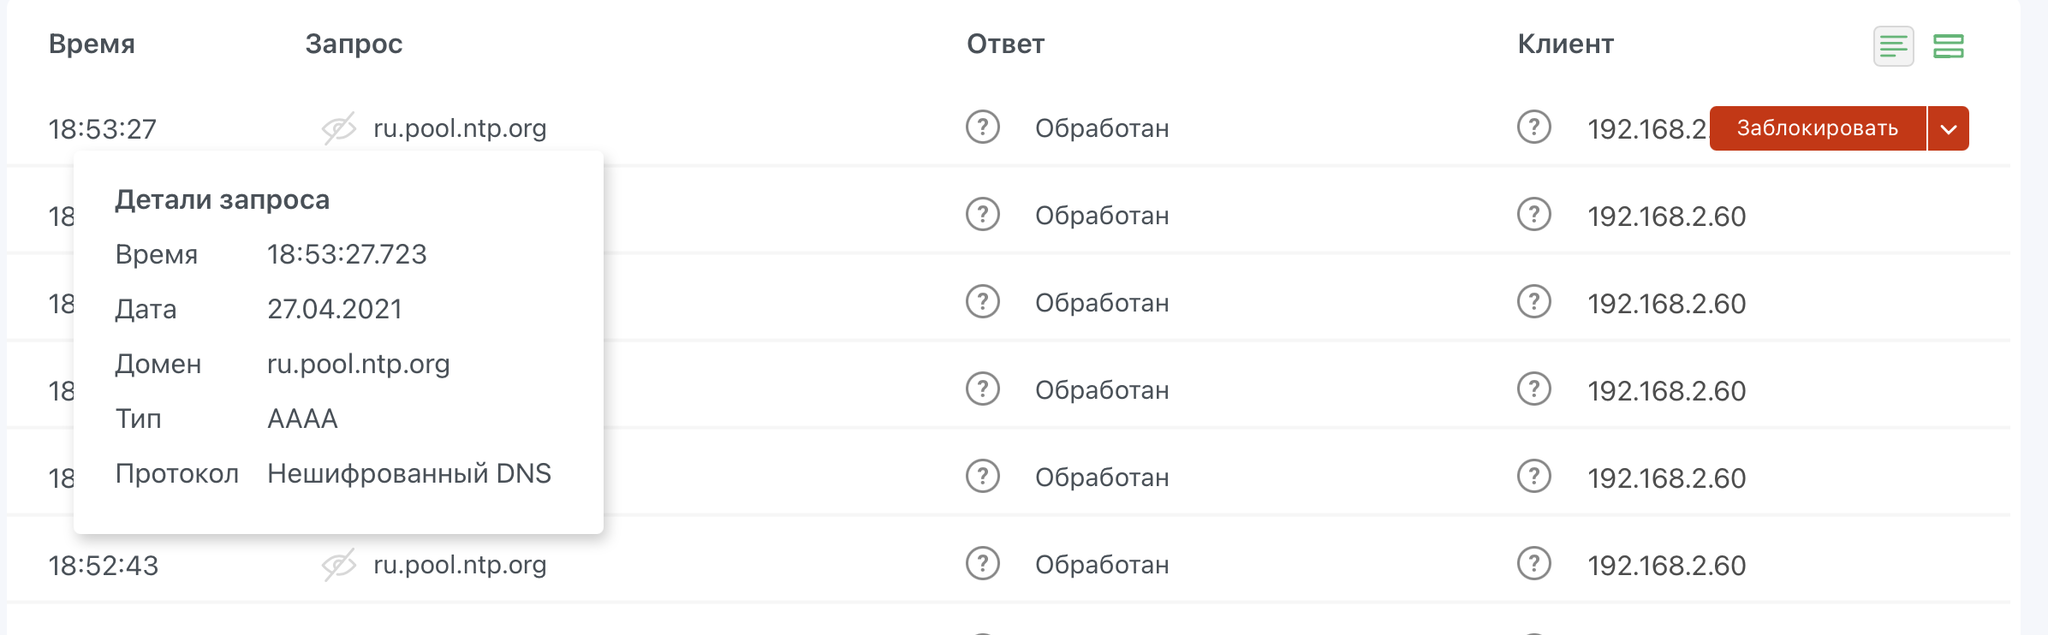2048x635 pixels.
Task: Click ru.pool.ntp.org in the 18:52:43 row
Action: (x=460, y=565)
